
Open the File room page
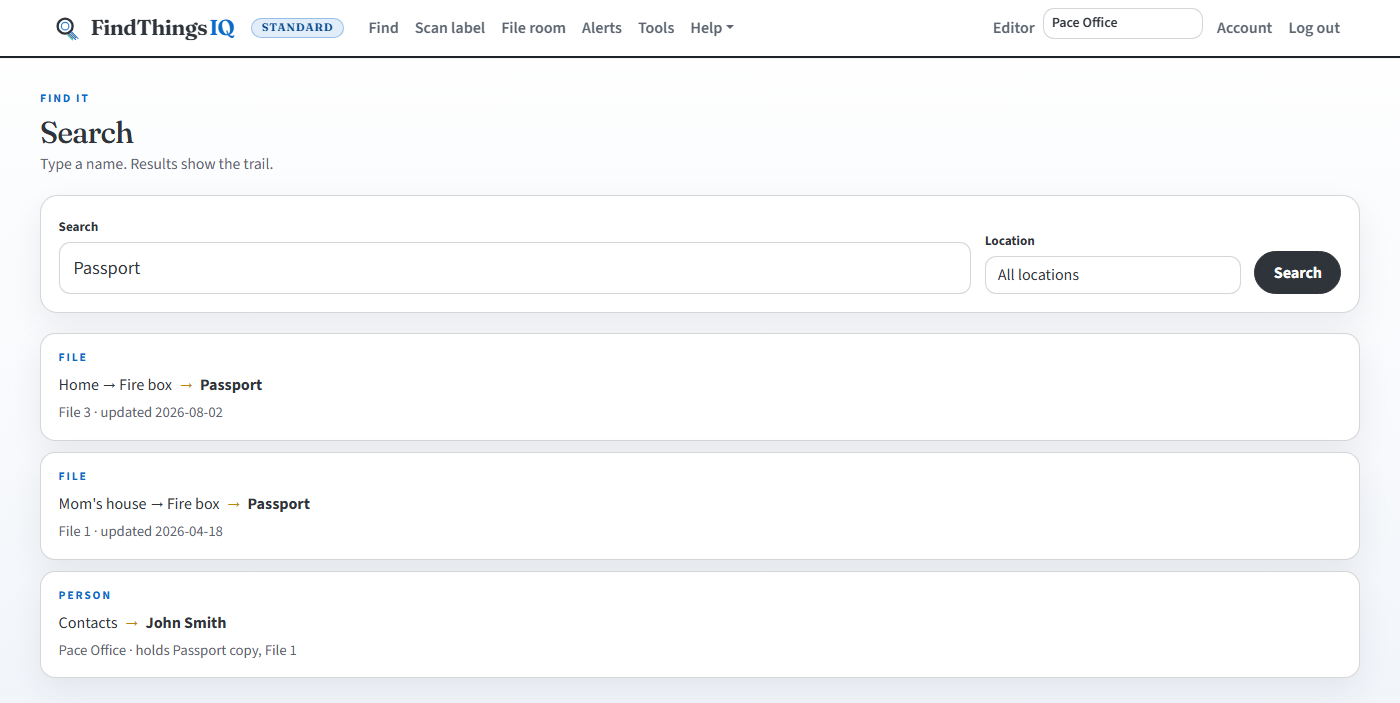click(x=533, y=28)
